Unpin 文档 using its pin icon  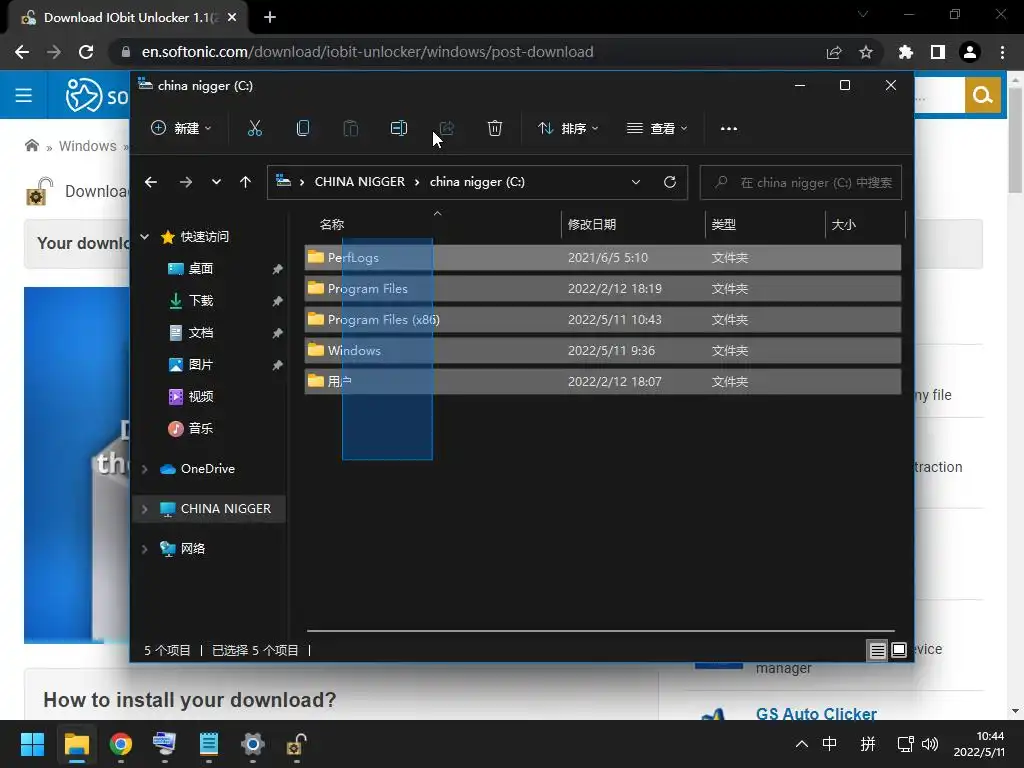click(x=278, y=333)
